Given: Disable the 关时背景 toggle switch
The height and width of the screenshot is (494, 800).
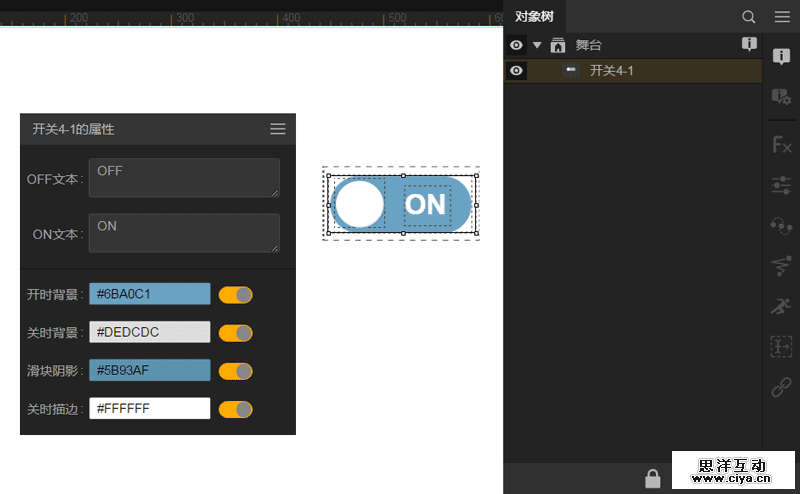Looking at the screenshot, I should click(x=236, y=333).
